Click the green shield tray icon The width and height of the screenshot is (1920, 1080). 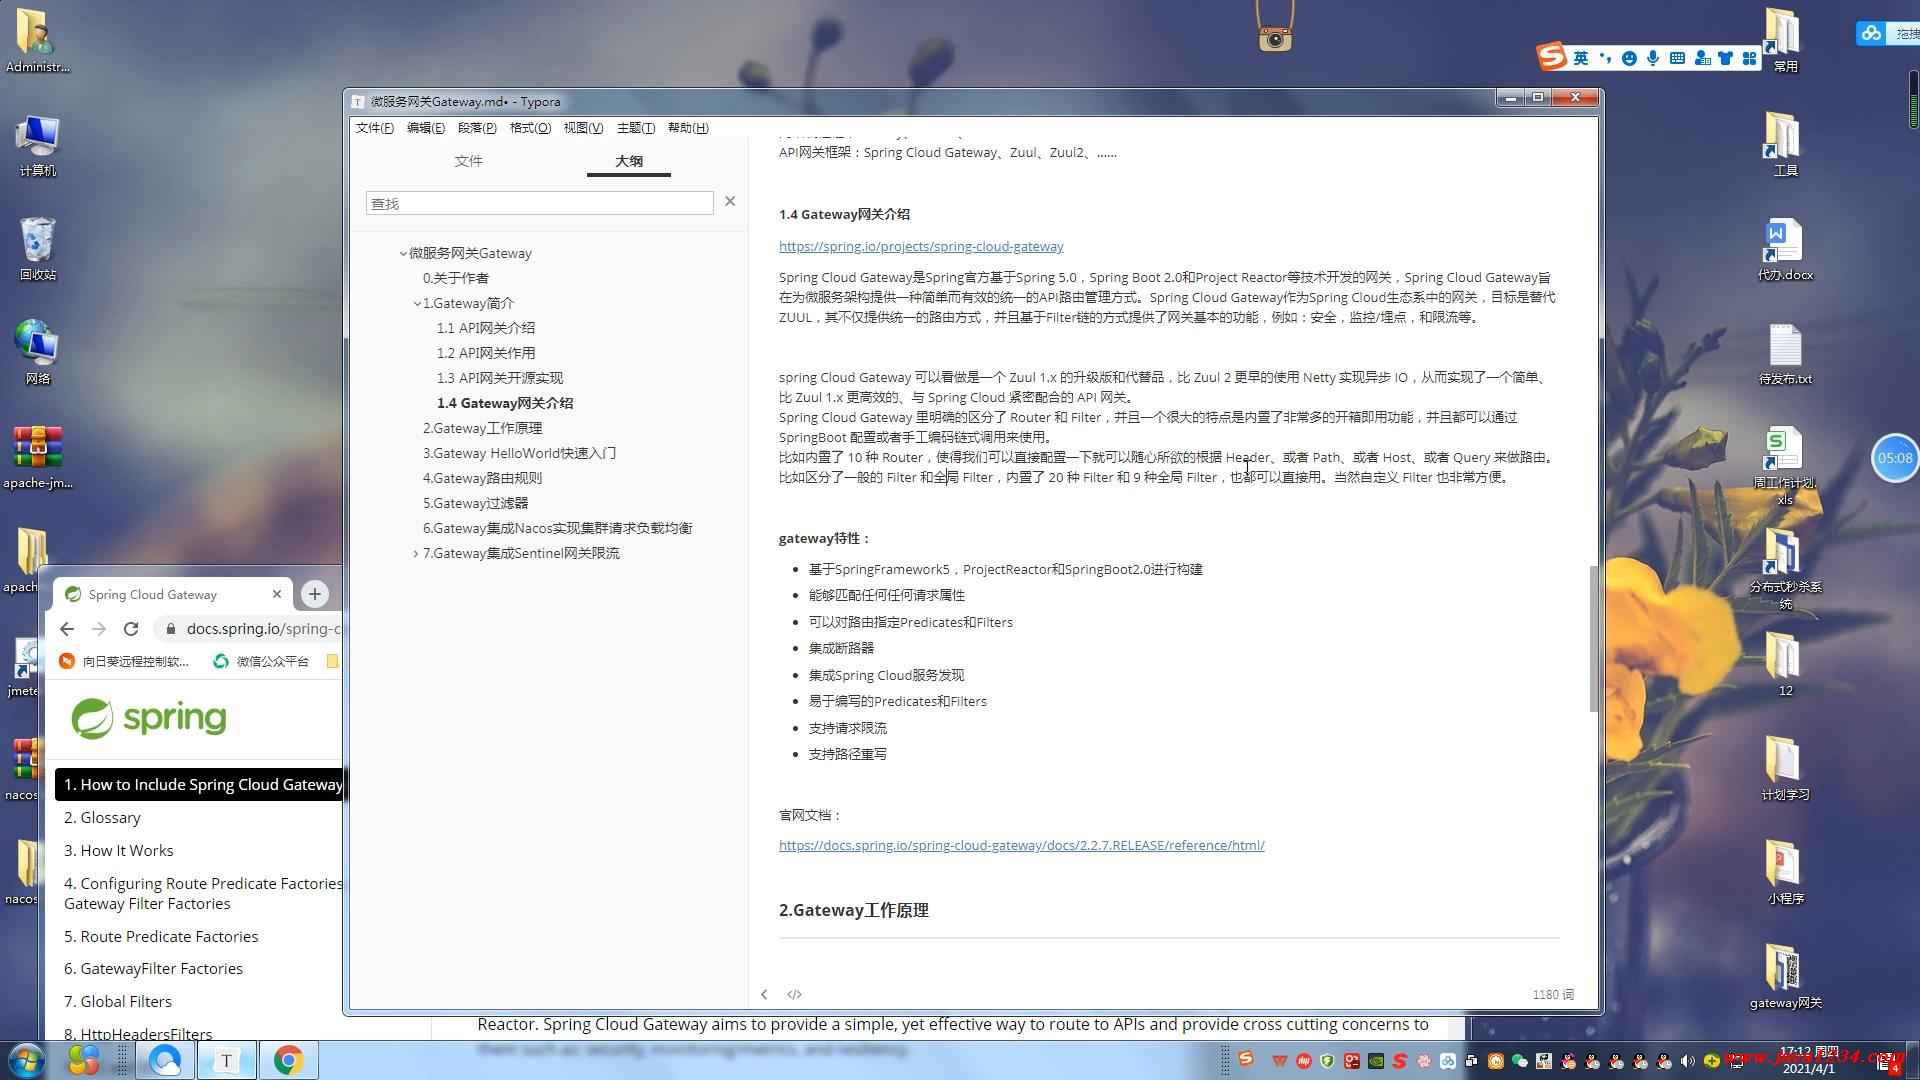coord(1328,1061)
